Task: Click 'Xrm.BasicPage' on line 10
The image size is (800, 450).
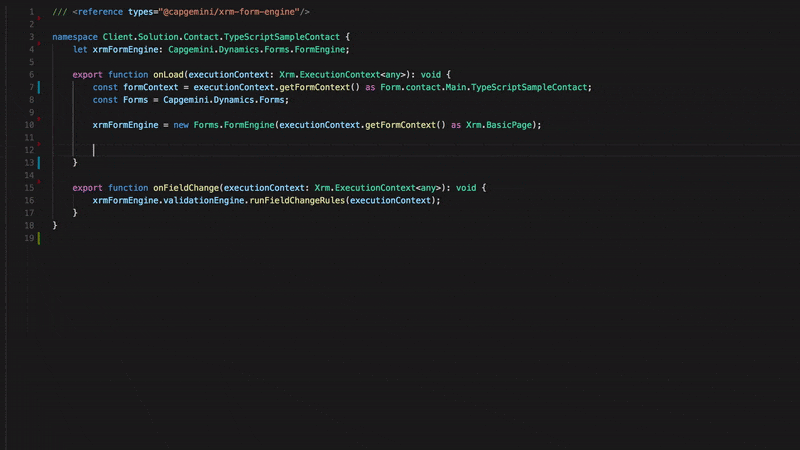Action: 498,125
